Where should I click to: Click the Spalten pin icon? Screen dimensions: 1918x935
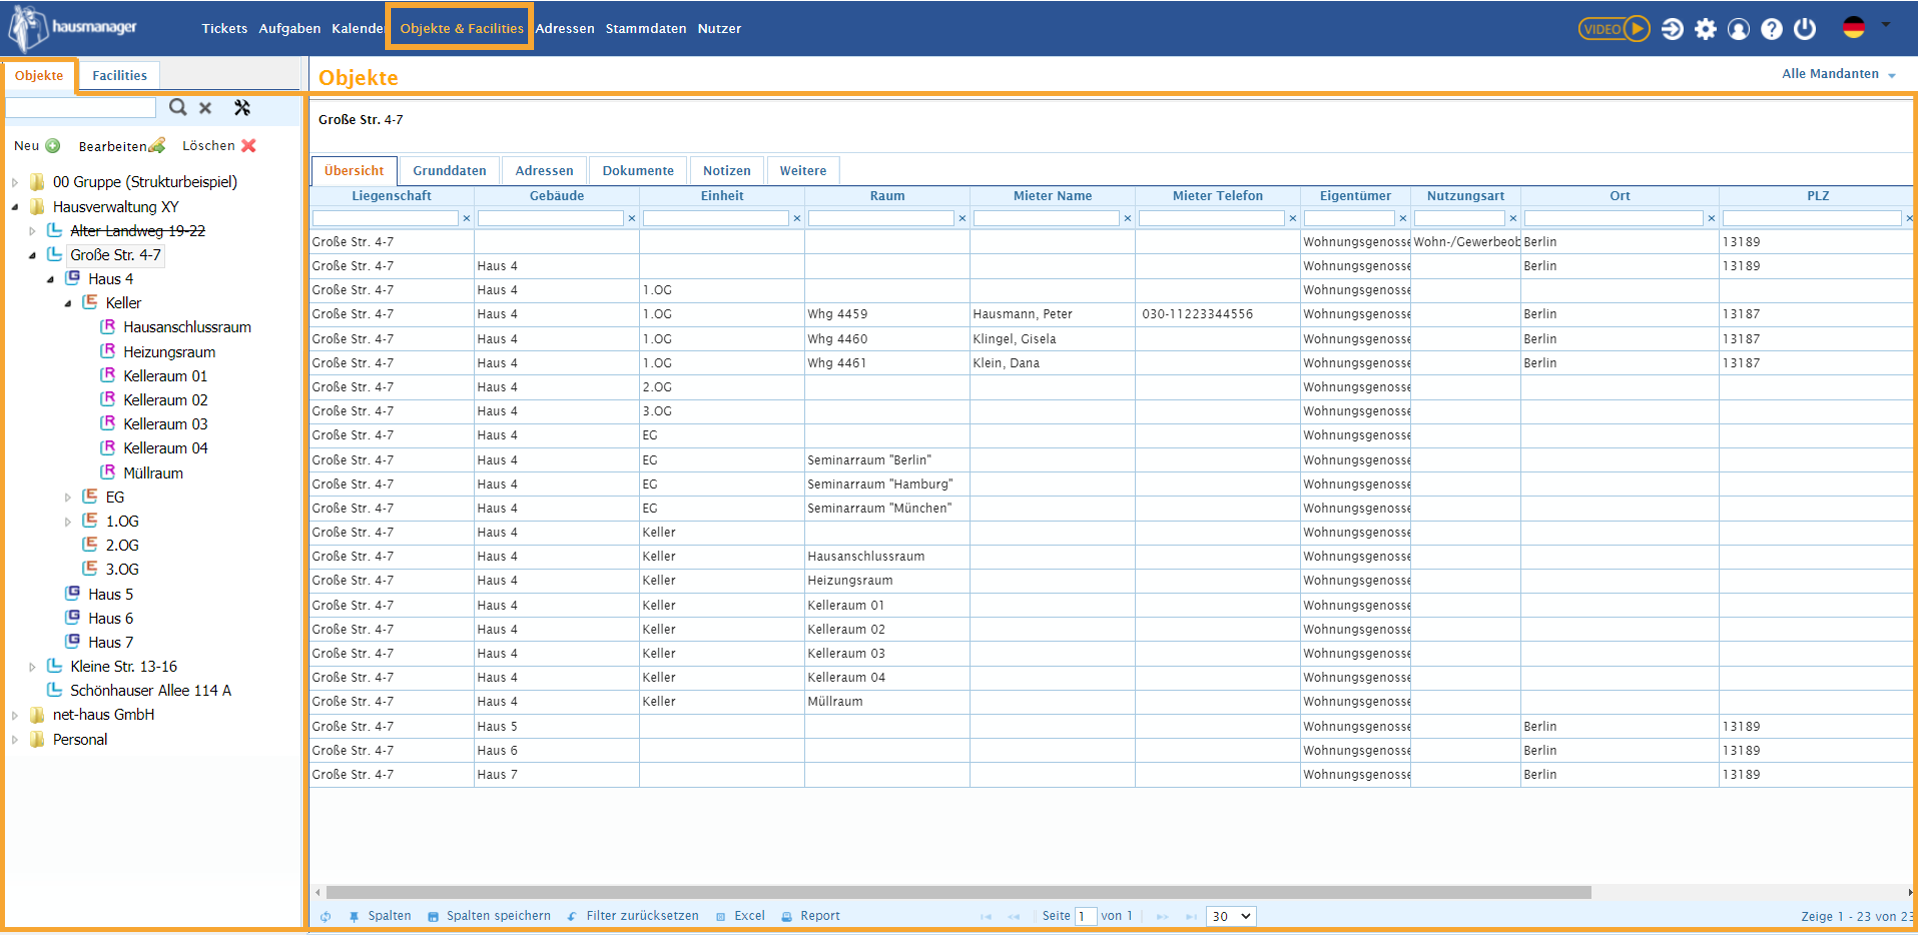coord(354,917)
